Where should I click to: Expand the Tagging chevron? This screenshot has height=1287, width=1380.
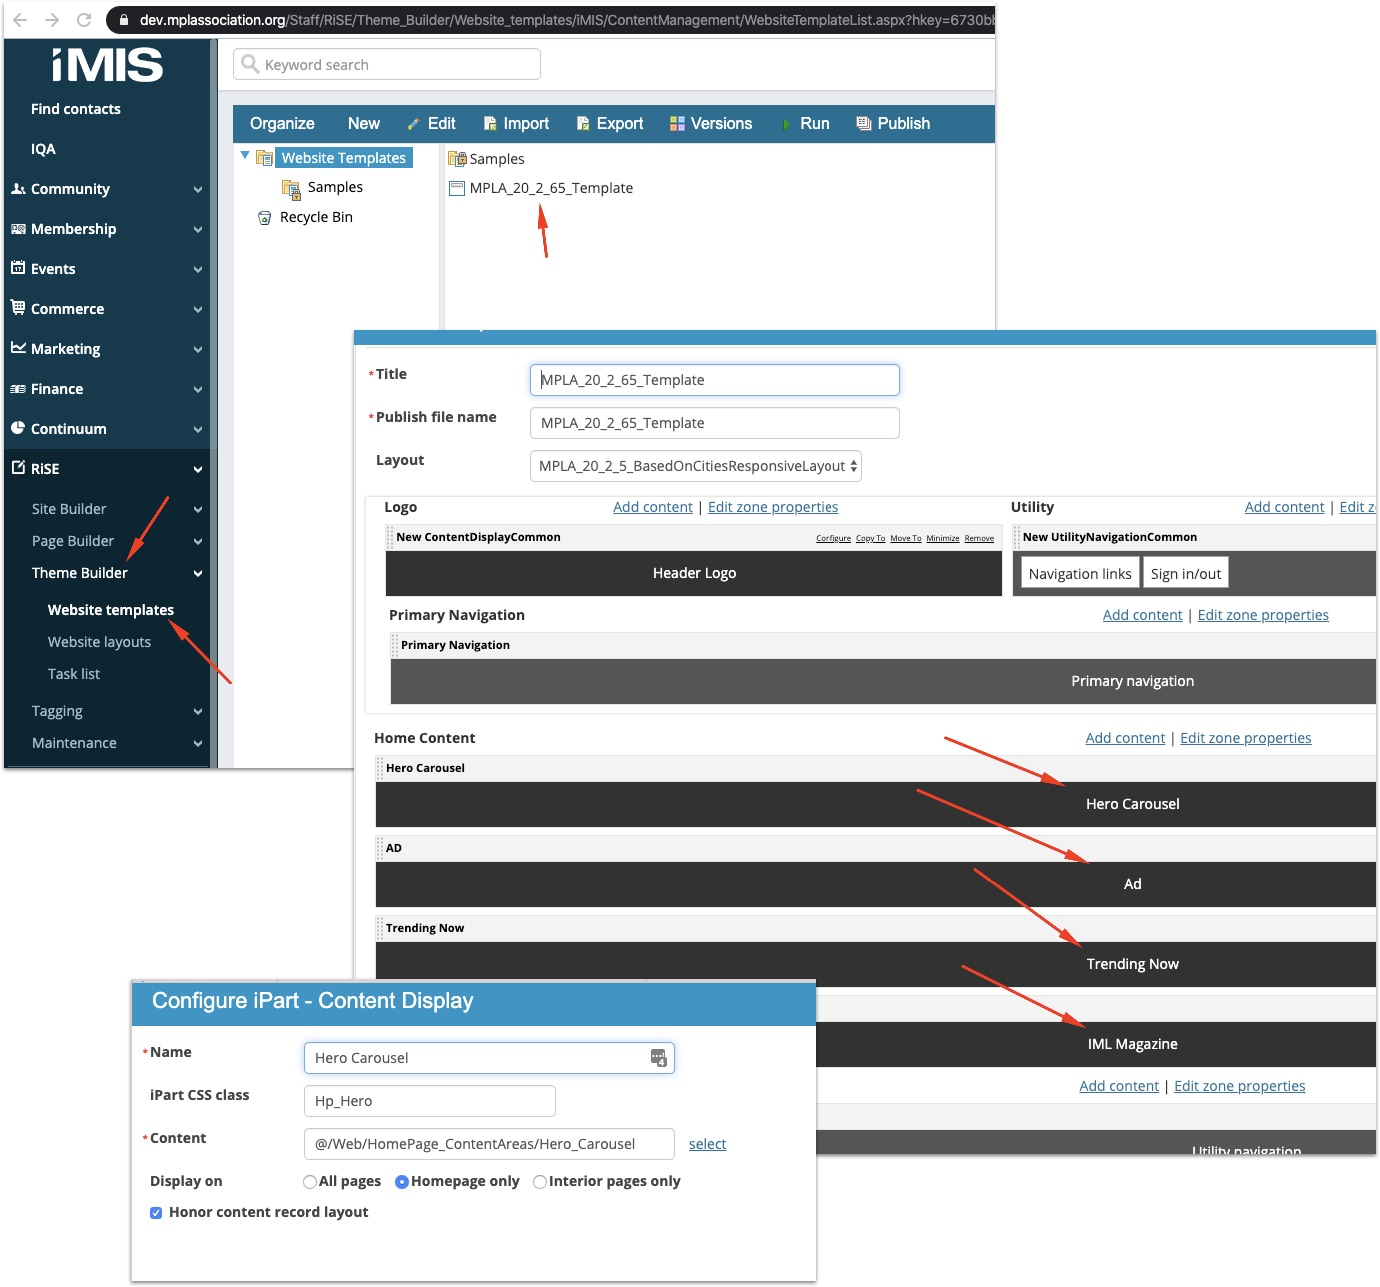[198, 711]
